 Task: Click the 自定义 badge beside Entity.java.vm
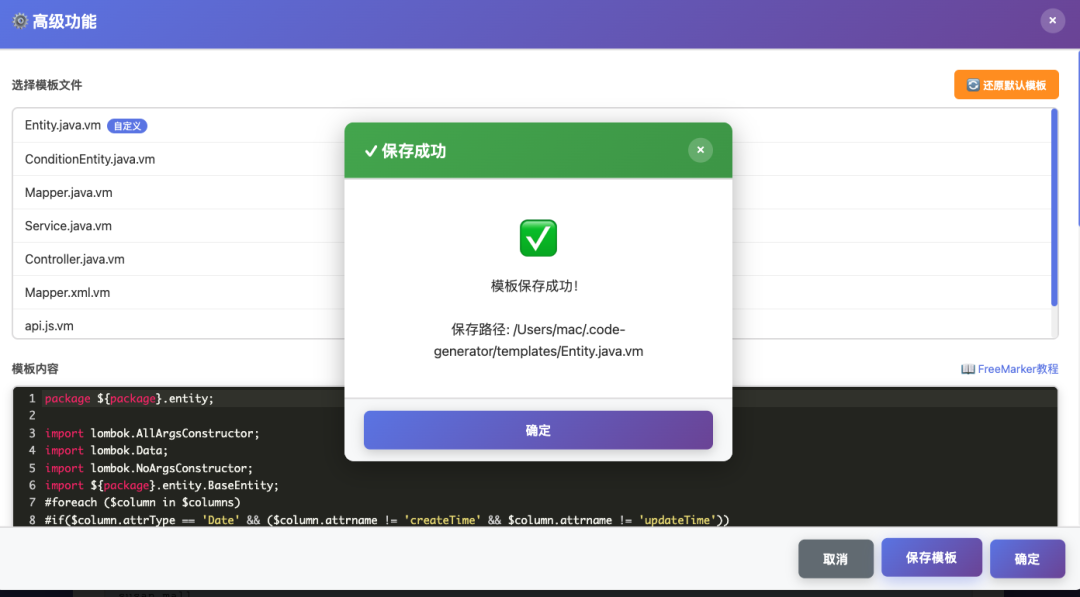click(x=127, y=125)
